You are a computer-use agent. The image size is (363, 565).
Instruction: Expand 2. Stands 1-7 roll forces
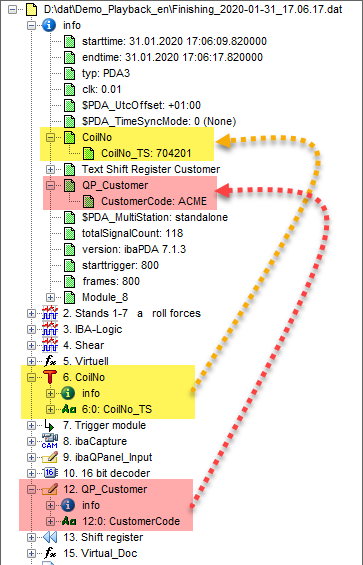pyautogui.click(x=31, y=313)
